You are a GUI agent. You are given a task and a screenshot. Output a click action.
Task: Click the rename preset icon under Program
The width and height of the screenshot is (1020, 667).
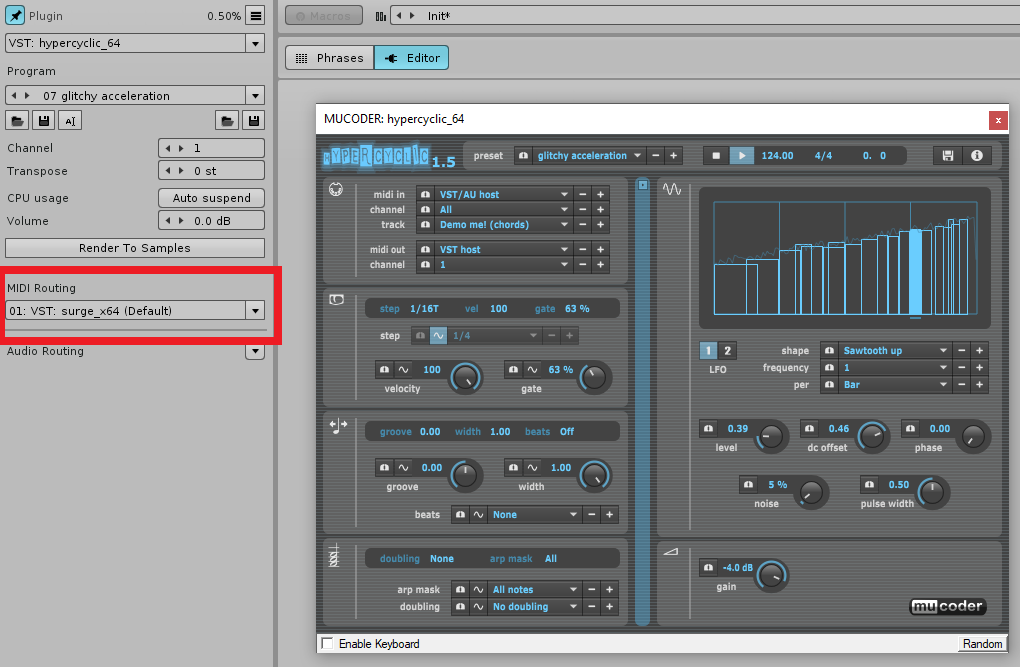(x=70, y=120)
